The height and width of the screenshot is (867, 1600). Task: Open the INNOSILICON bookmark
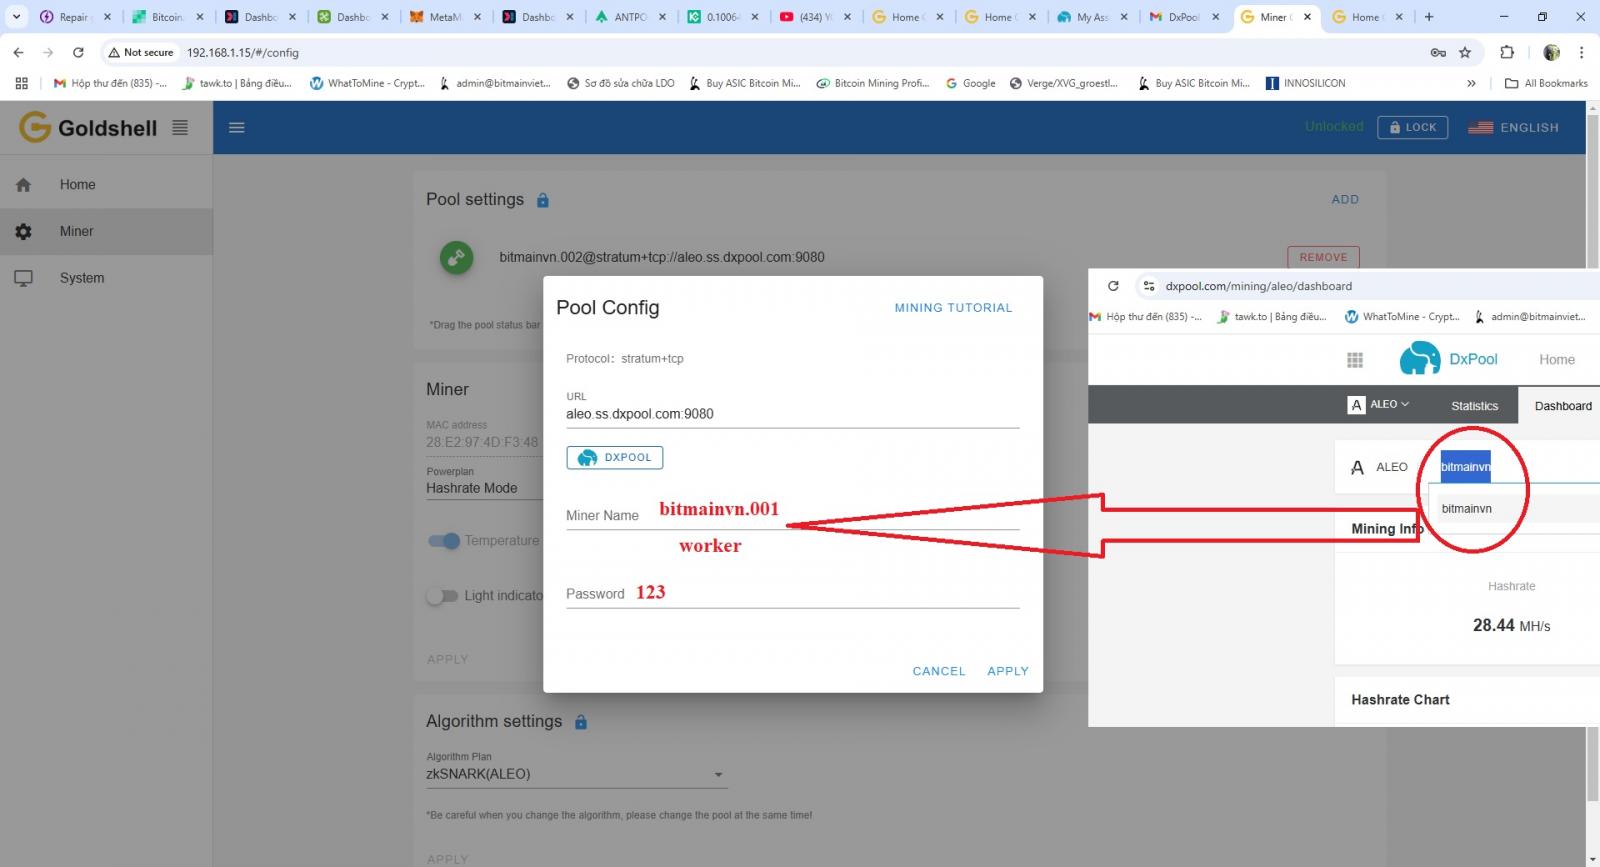1305,83
